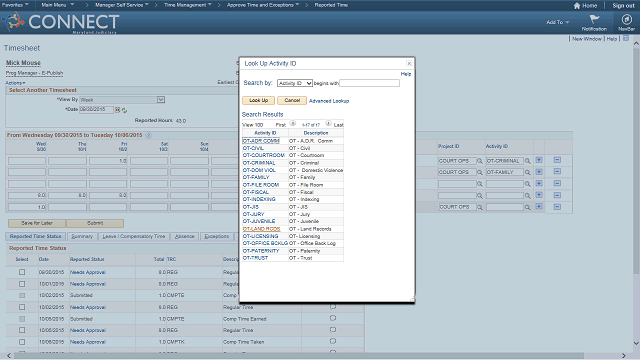Open lookup for OT-CRIMINAL Activity ID
640x360 pixels.
click(x=528, y=161)
